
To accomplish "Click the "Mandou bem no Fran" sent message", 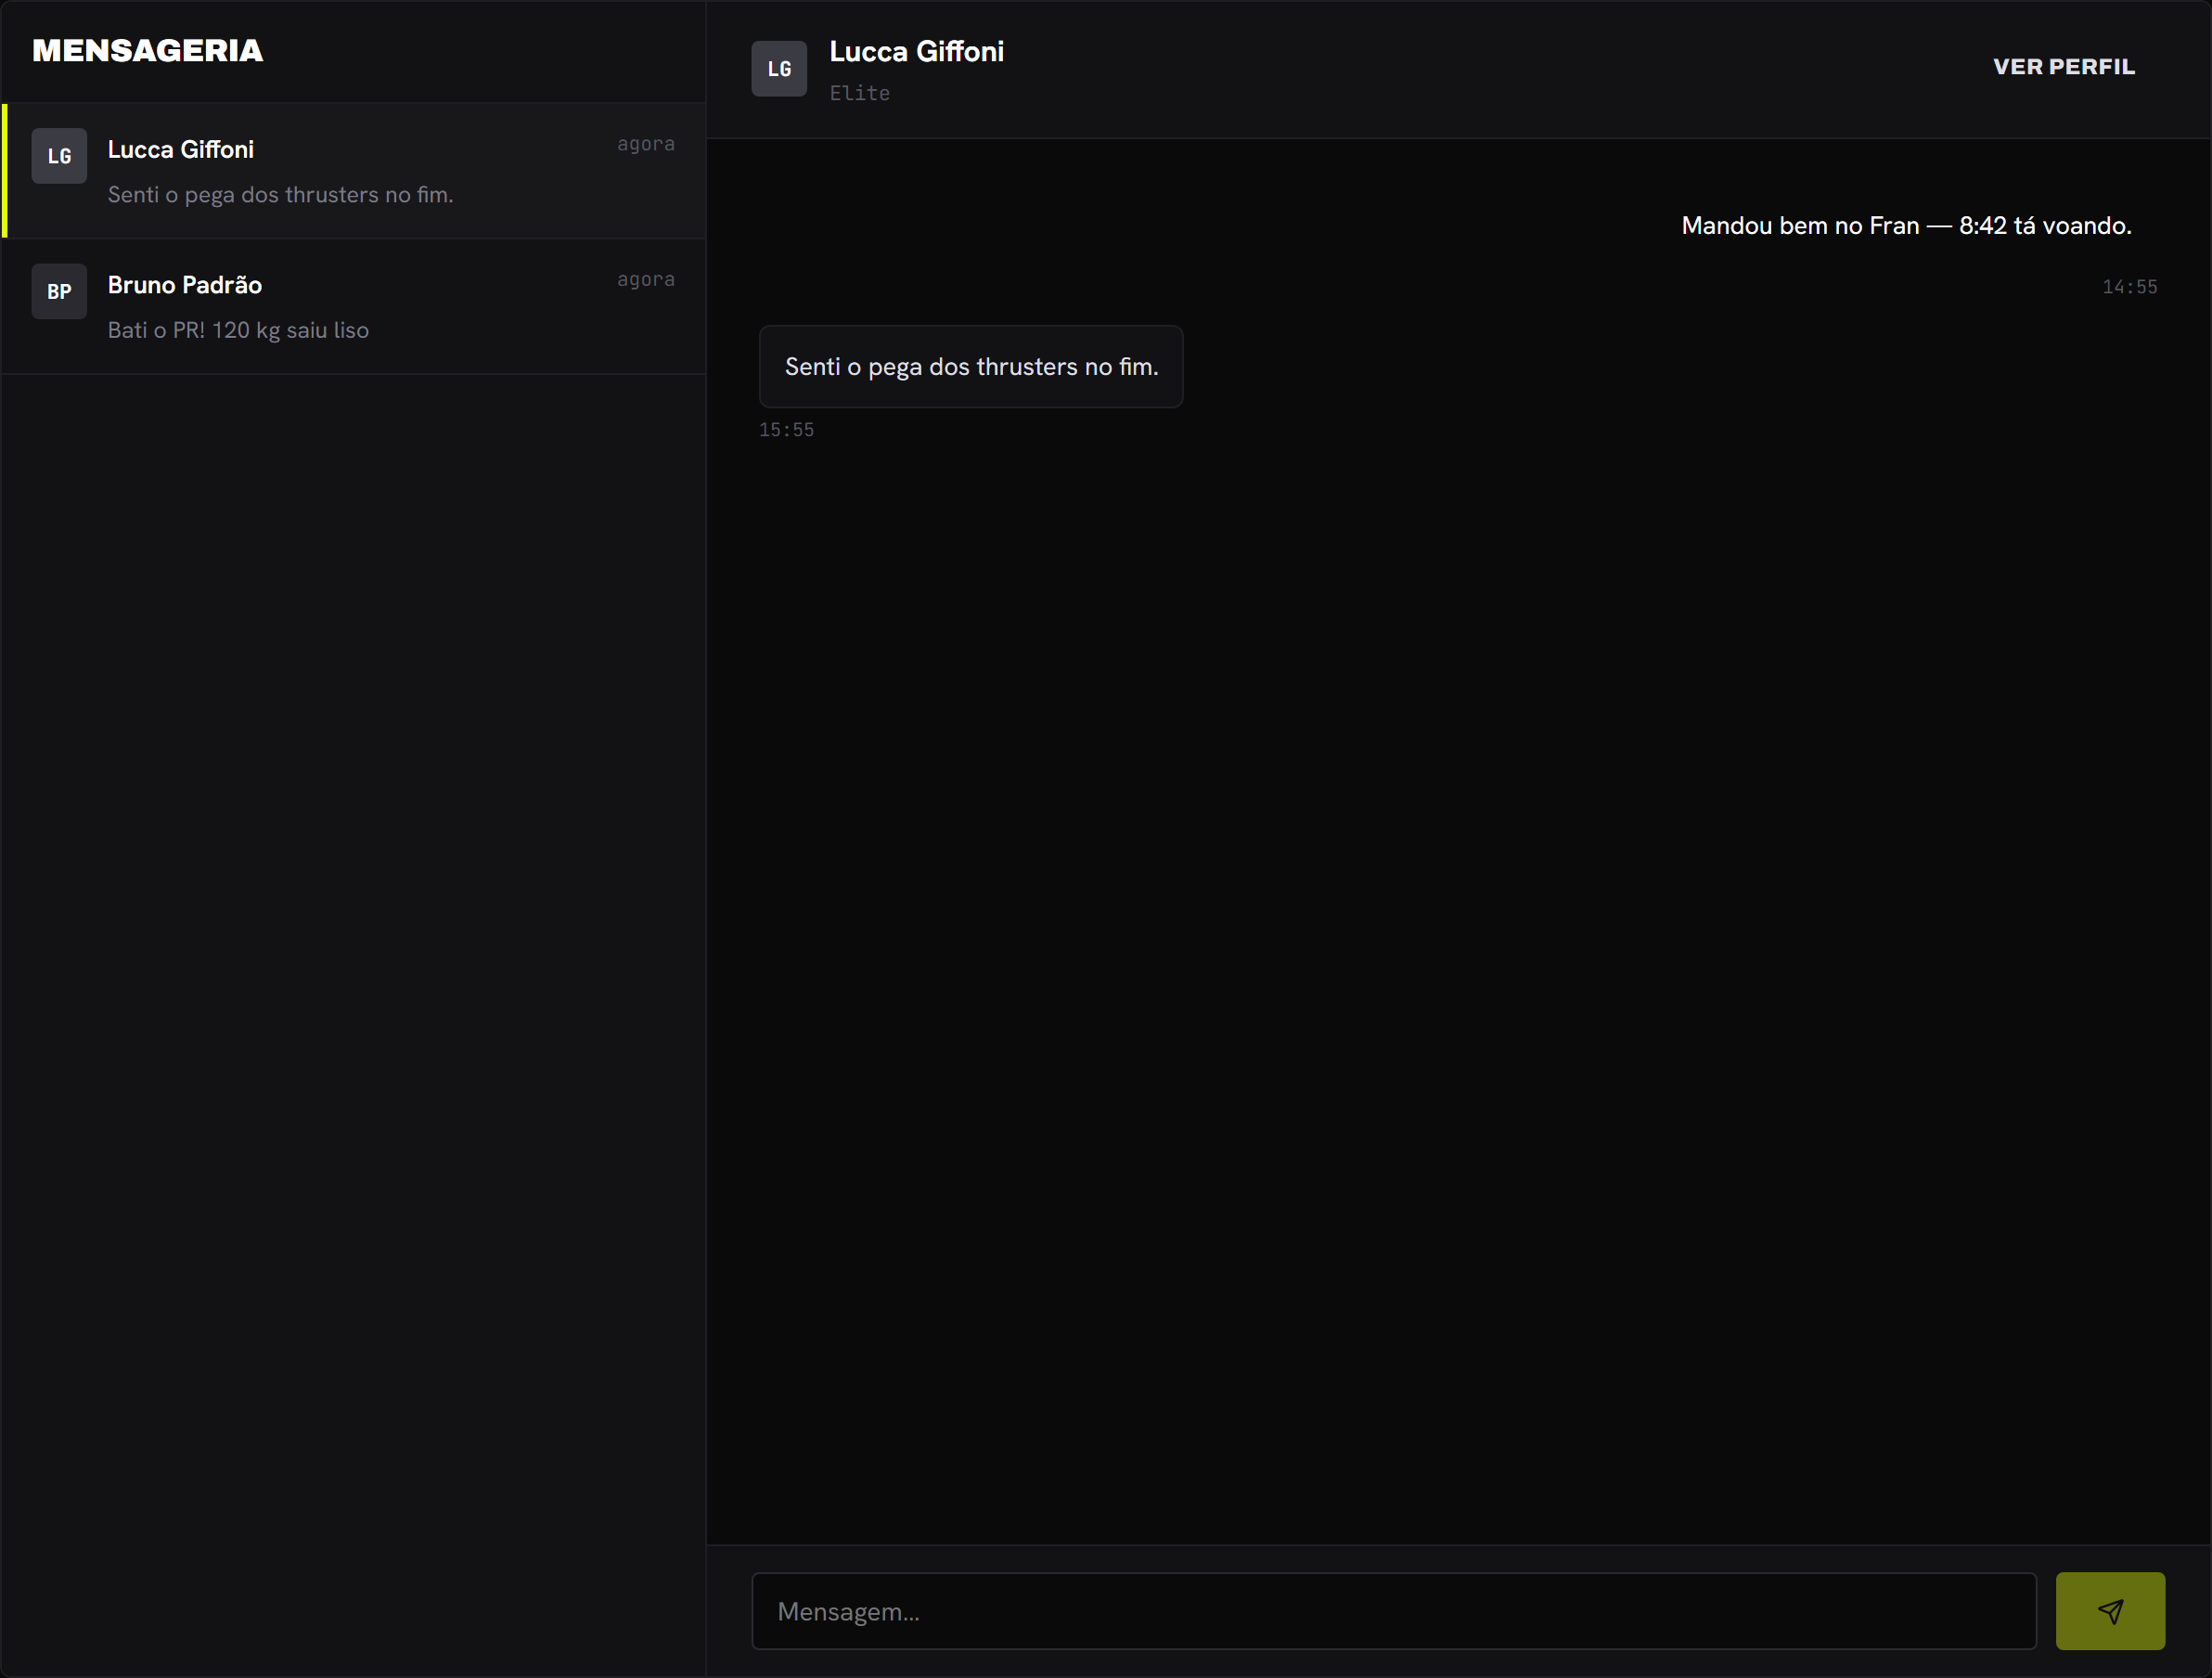I will [x=1906, y=226].
